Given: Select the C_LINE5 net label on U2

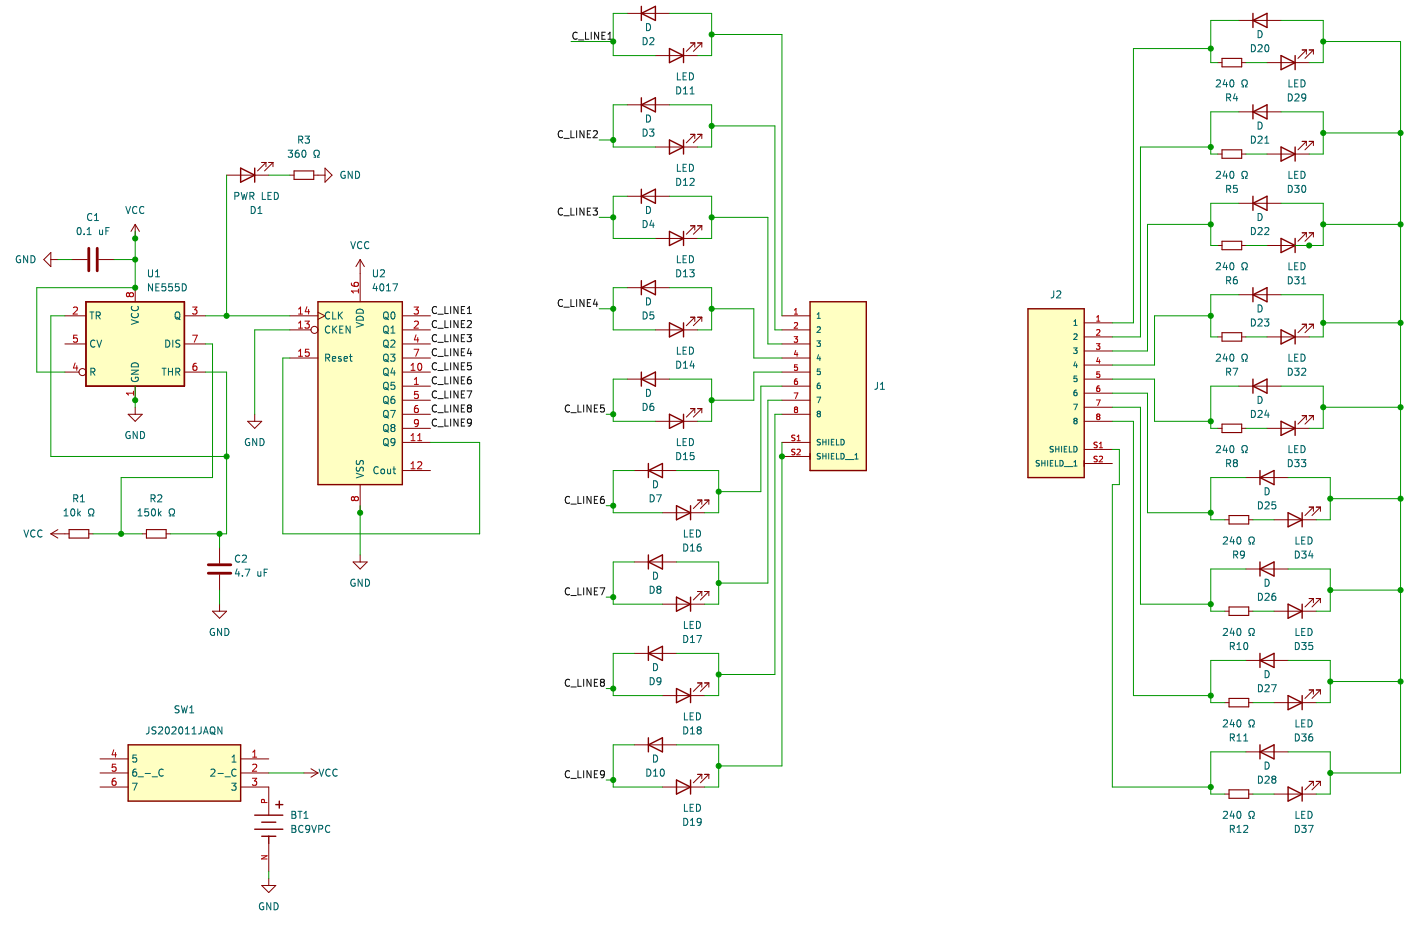Looking at the screenshot, I should (452, 367).
